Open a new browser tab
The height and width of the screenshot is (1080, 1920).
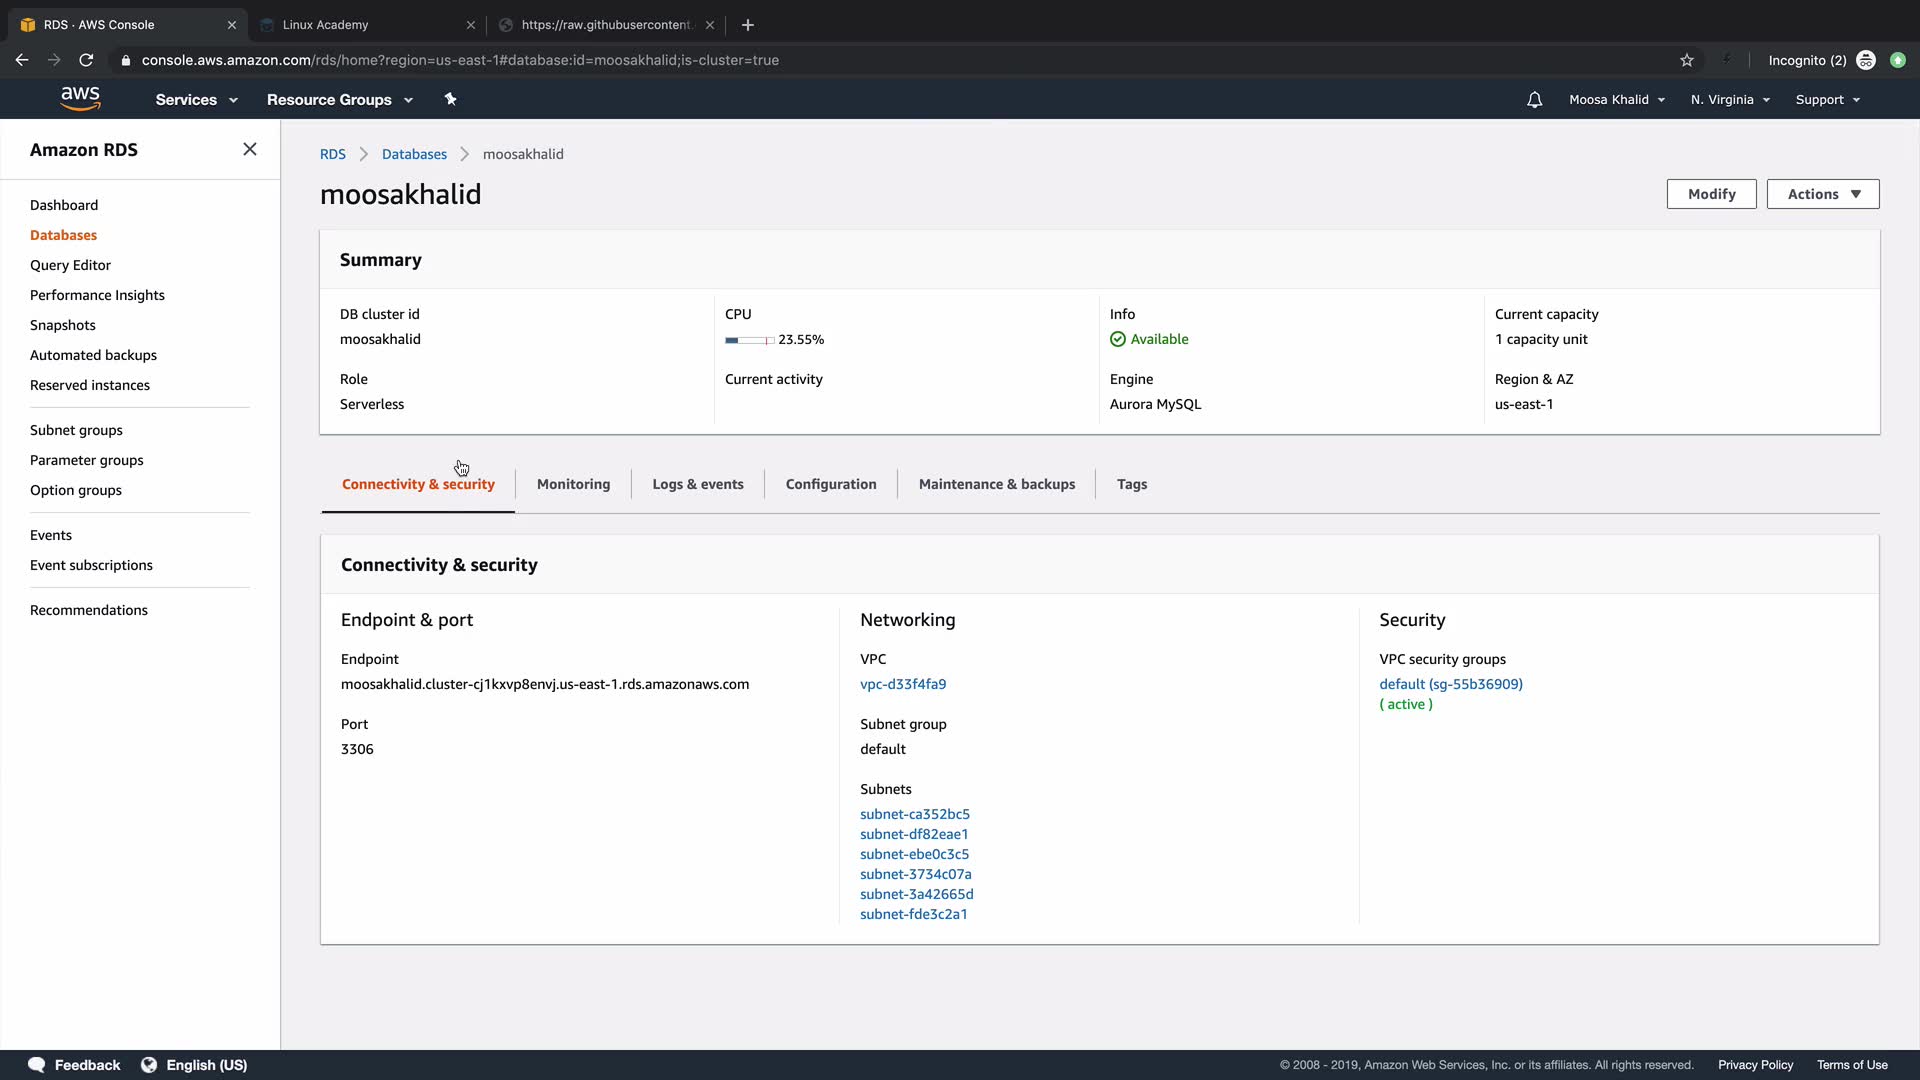click(x=748, y=25)
